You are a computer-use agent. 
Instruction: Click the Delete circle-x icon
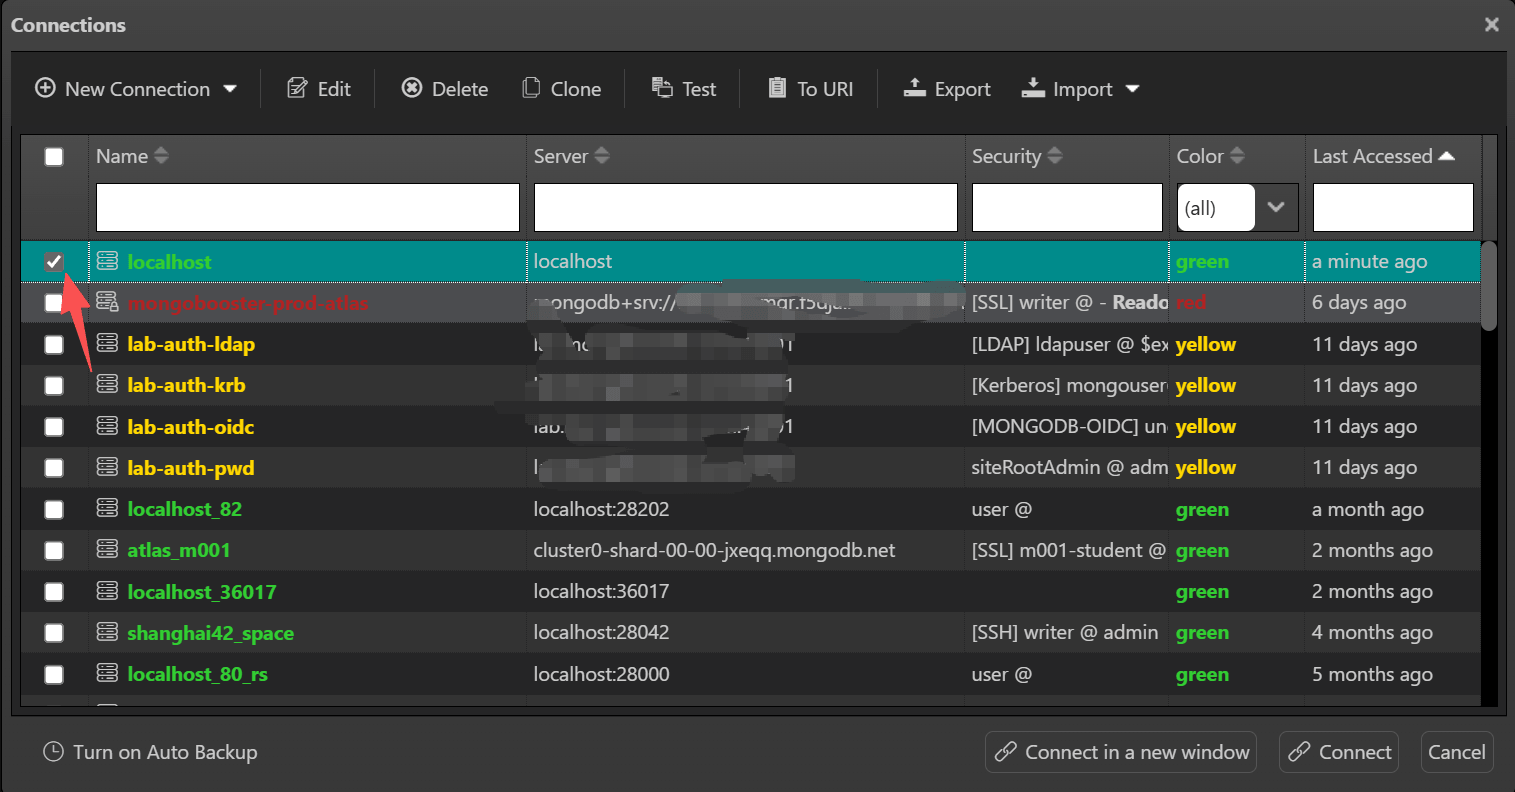pyautogui.click(x=412, y=88)
